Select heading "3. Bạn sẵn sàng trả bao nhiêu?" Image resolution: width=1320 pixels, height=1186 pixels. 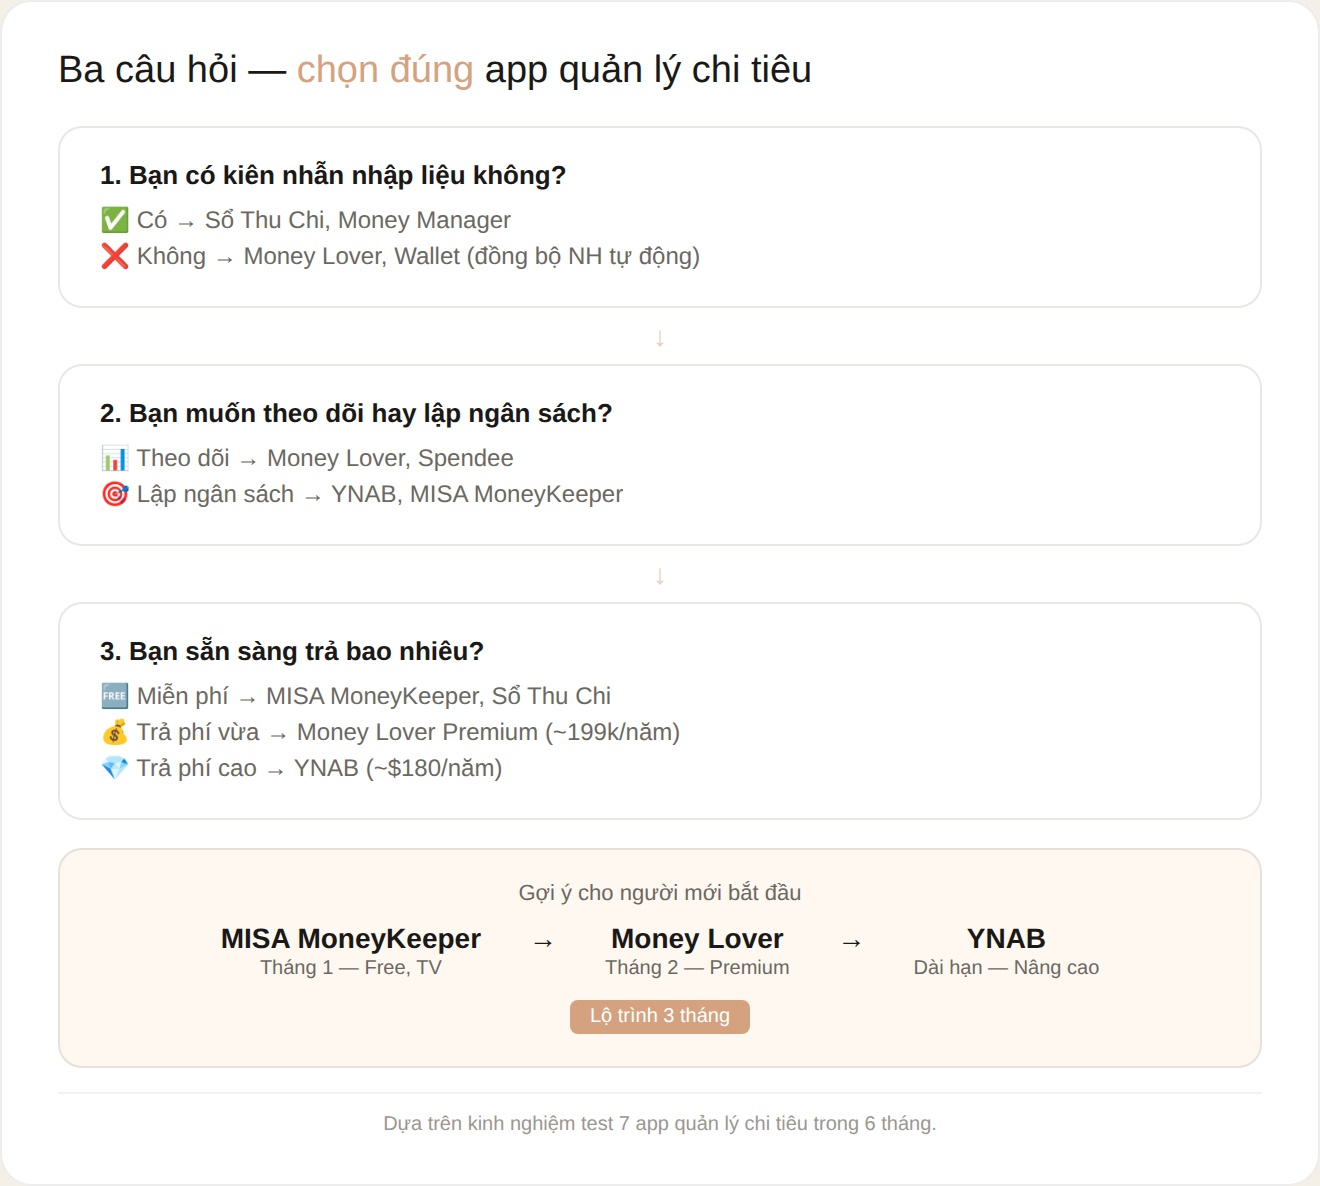(x=292, y=652)
